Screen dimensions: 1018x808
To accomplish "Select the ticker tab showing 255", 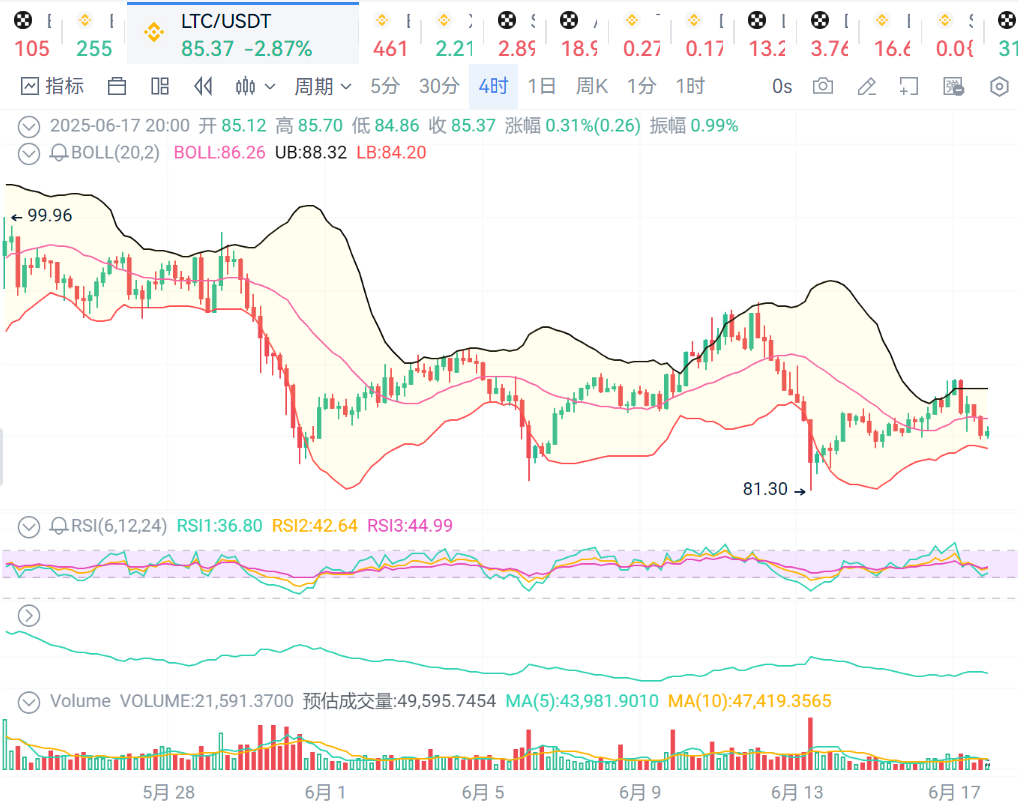I will click(94, 33).
